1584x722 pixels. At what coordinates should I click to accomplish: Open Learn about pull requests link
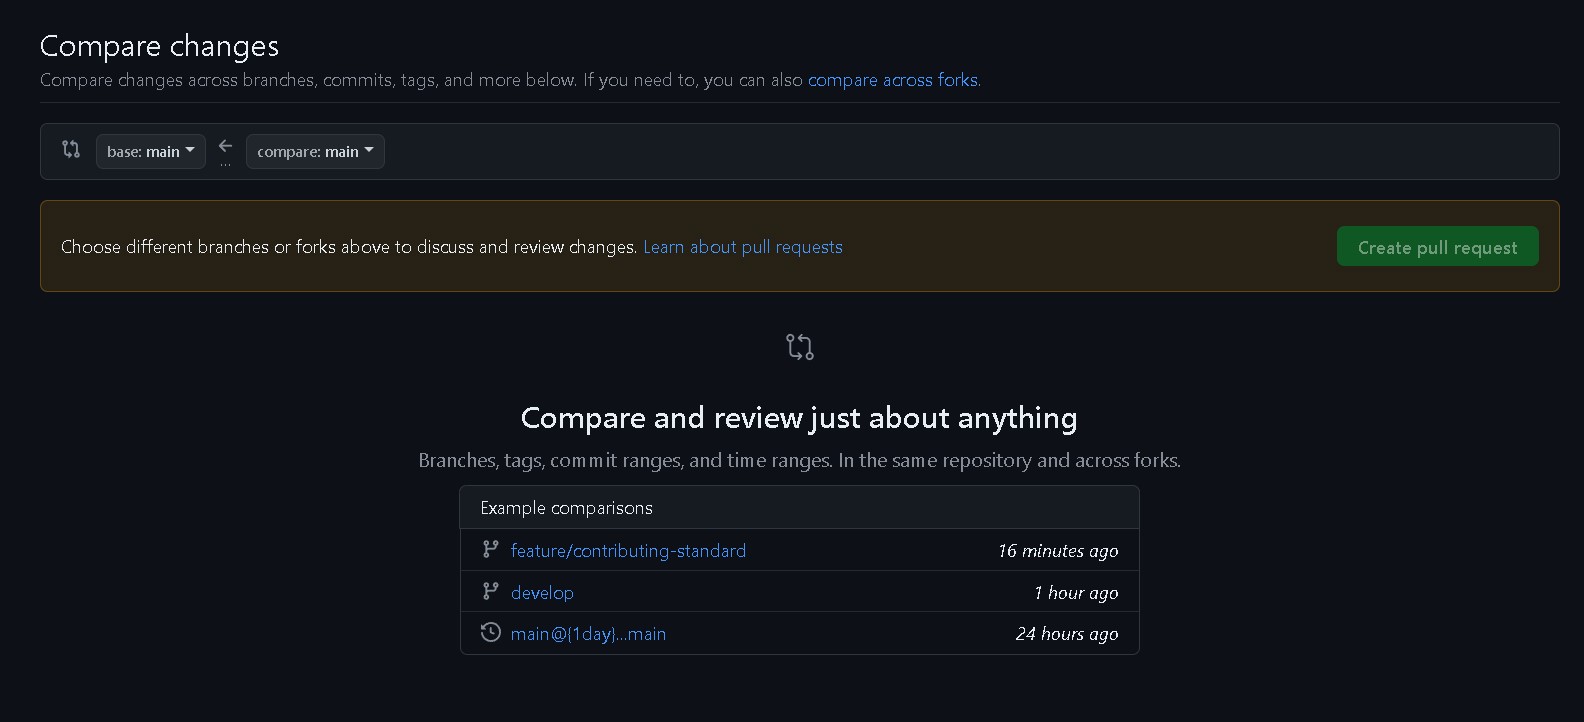click(x=742, y=247)
